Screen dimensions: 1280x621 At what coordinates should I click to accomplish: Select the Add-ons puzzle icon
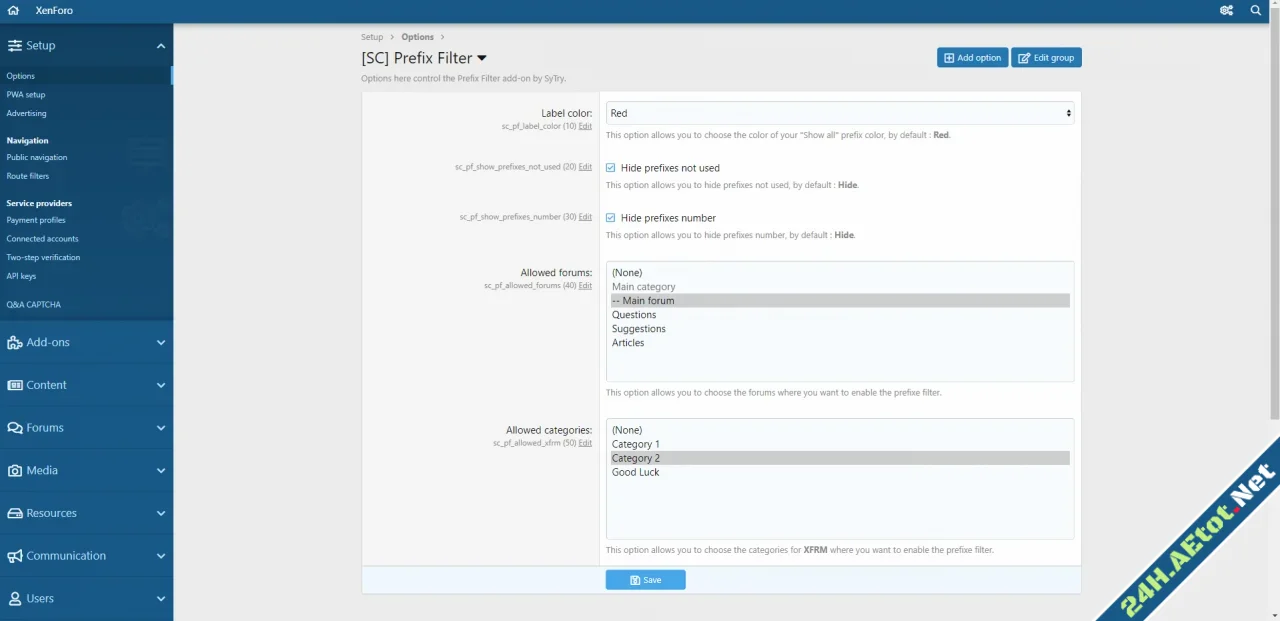tap(17, 342)
